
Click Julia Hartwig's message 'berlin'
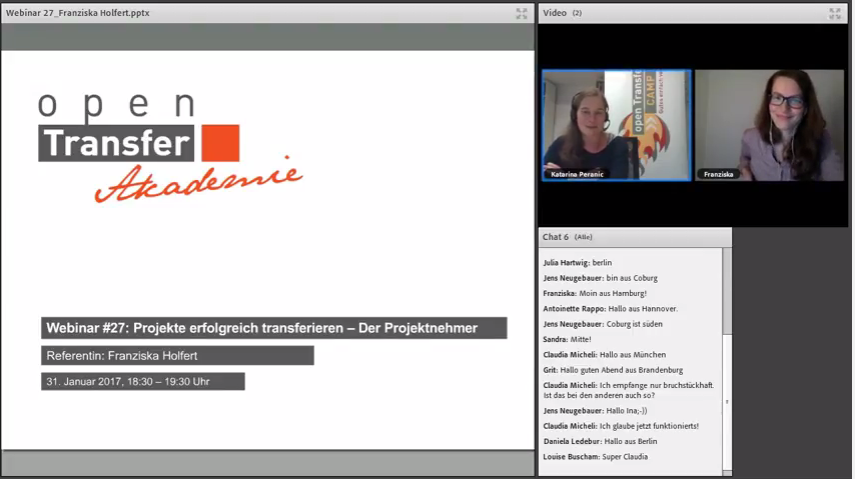tap(577, 262)
